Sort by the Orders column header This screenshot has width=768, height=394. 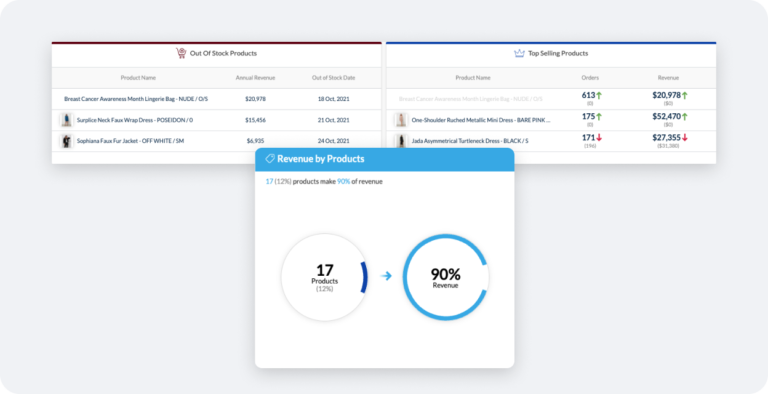pyautogui.click(x=590, y=78)
